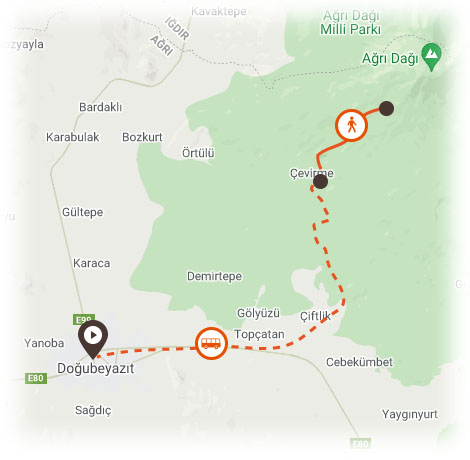Screen dimensions: 470x460
Task: Click the faded E80 badge at map bottom
Action: pyautogui.click(x=360, y=444)
